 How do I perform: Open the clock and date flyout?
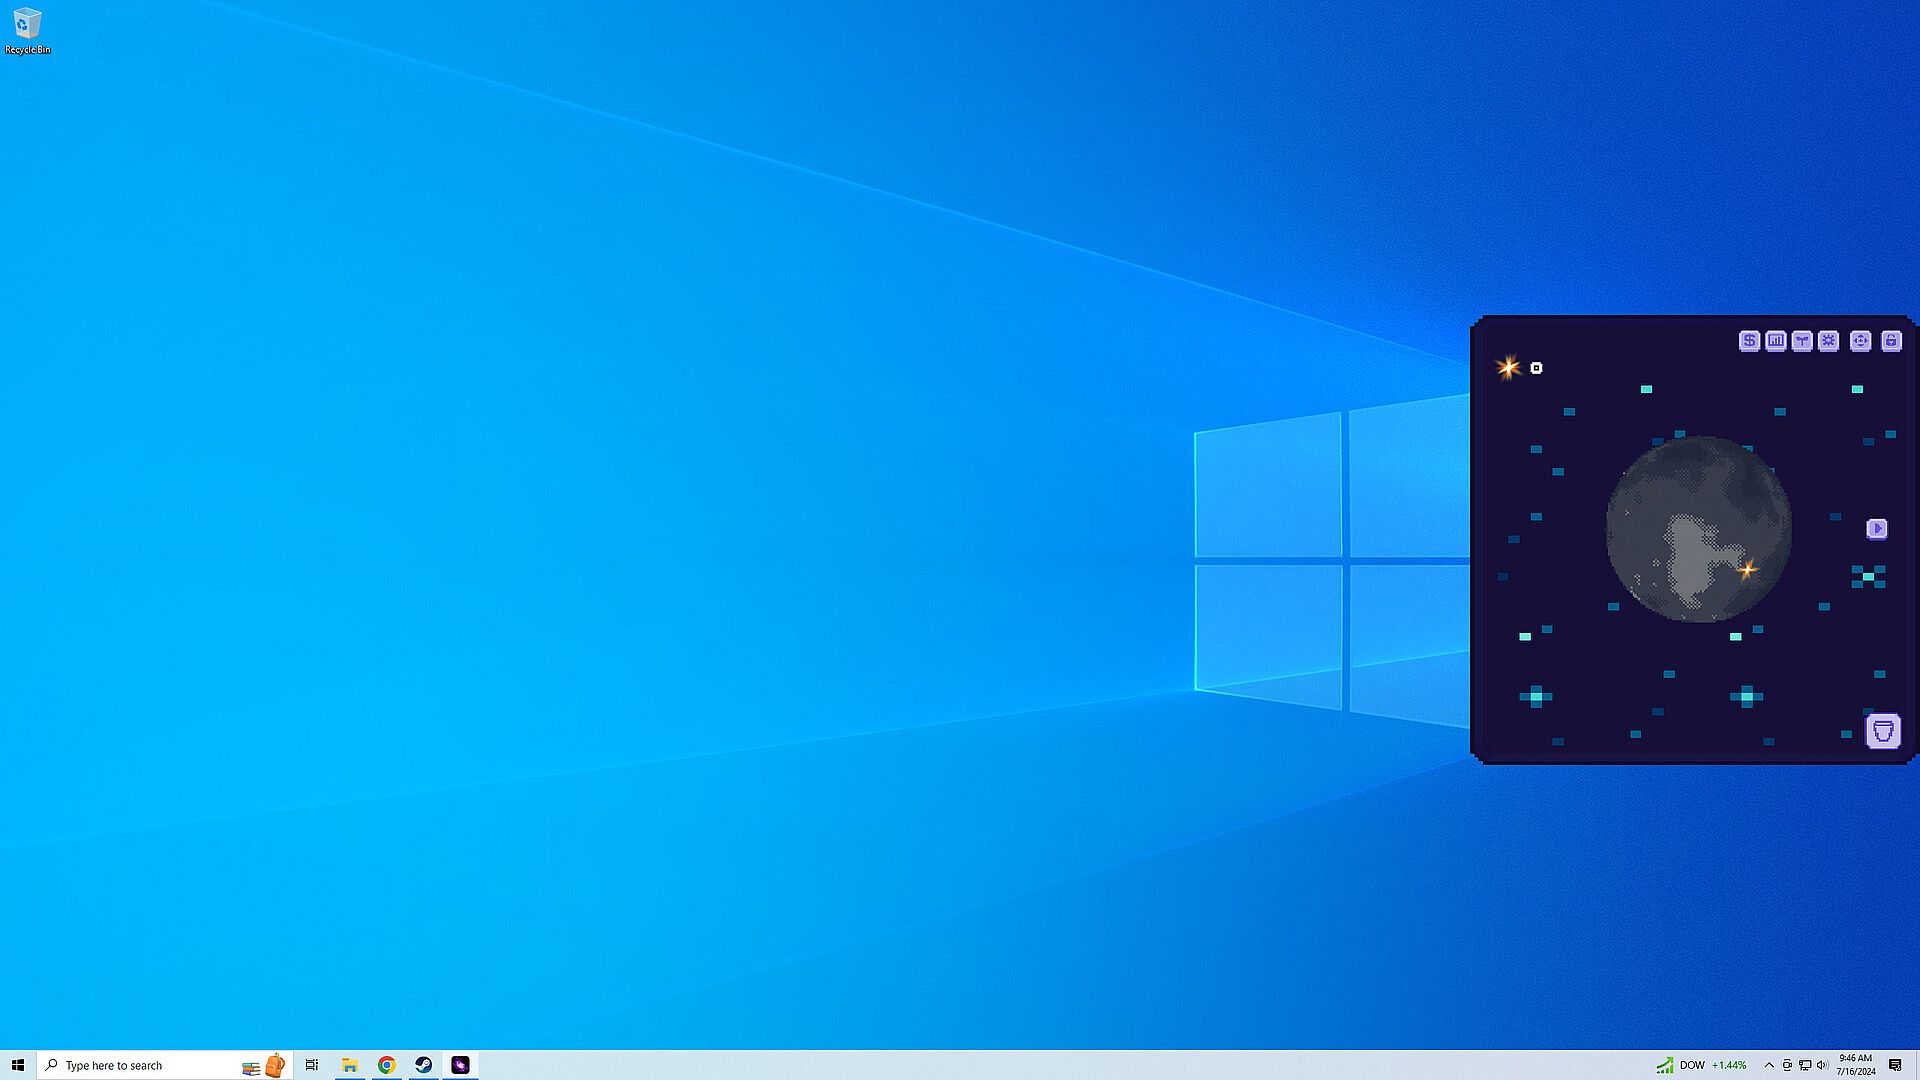[1855, 1065]
